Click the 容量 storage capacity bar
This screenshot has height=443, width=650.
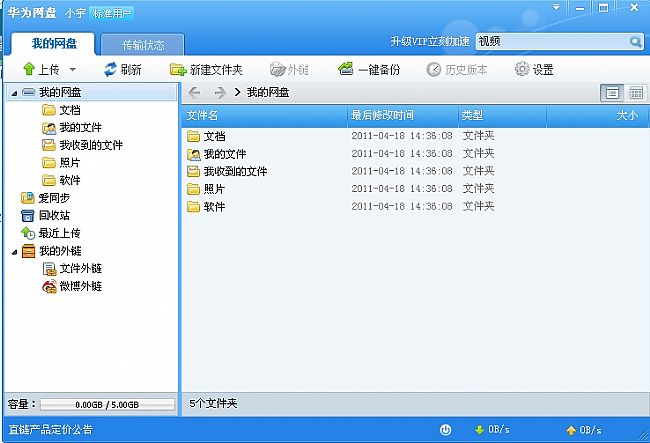107,405
